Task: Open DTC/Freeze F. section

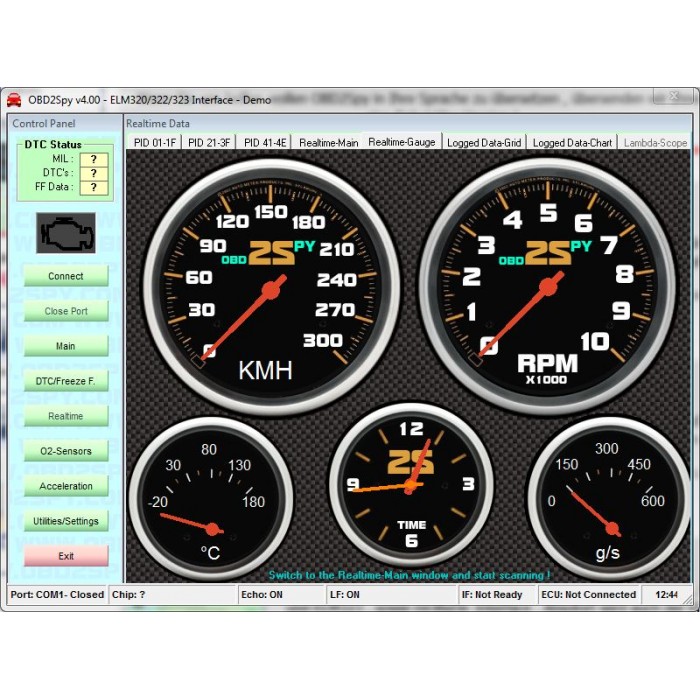Action: tap(65, 381)
